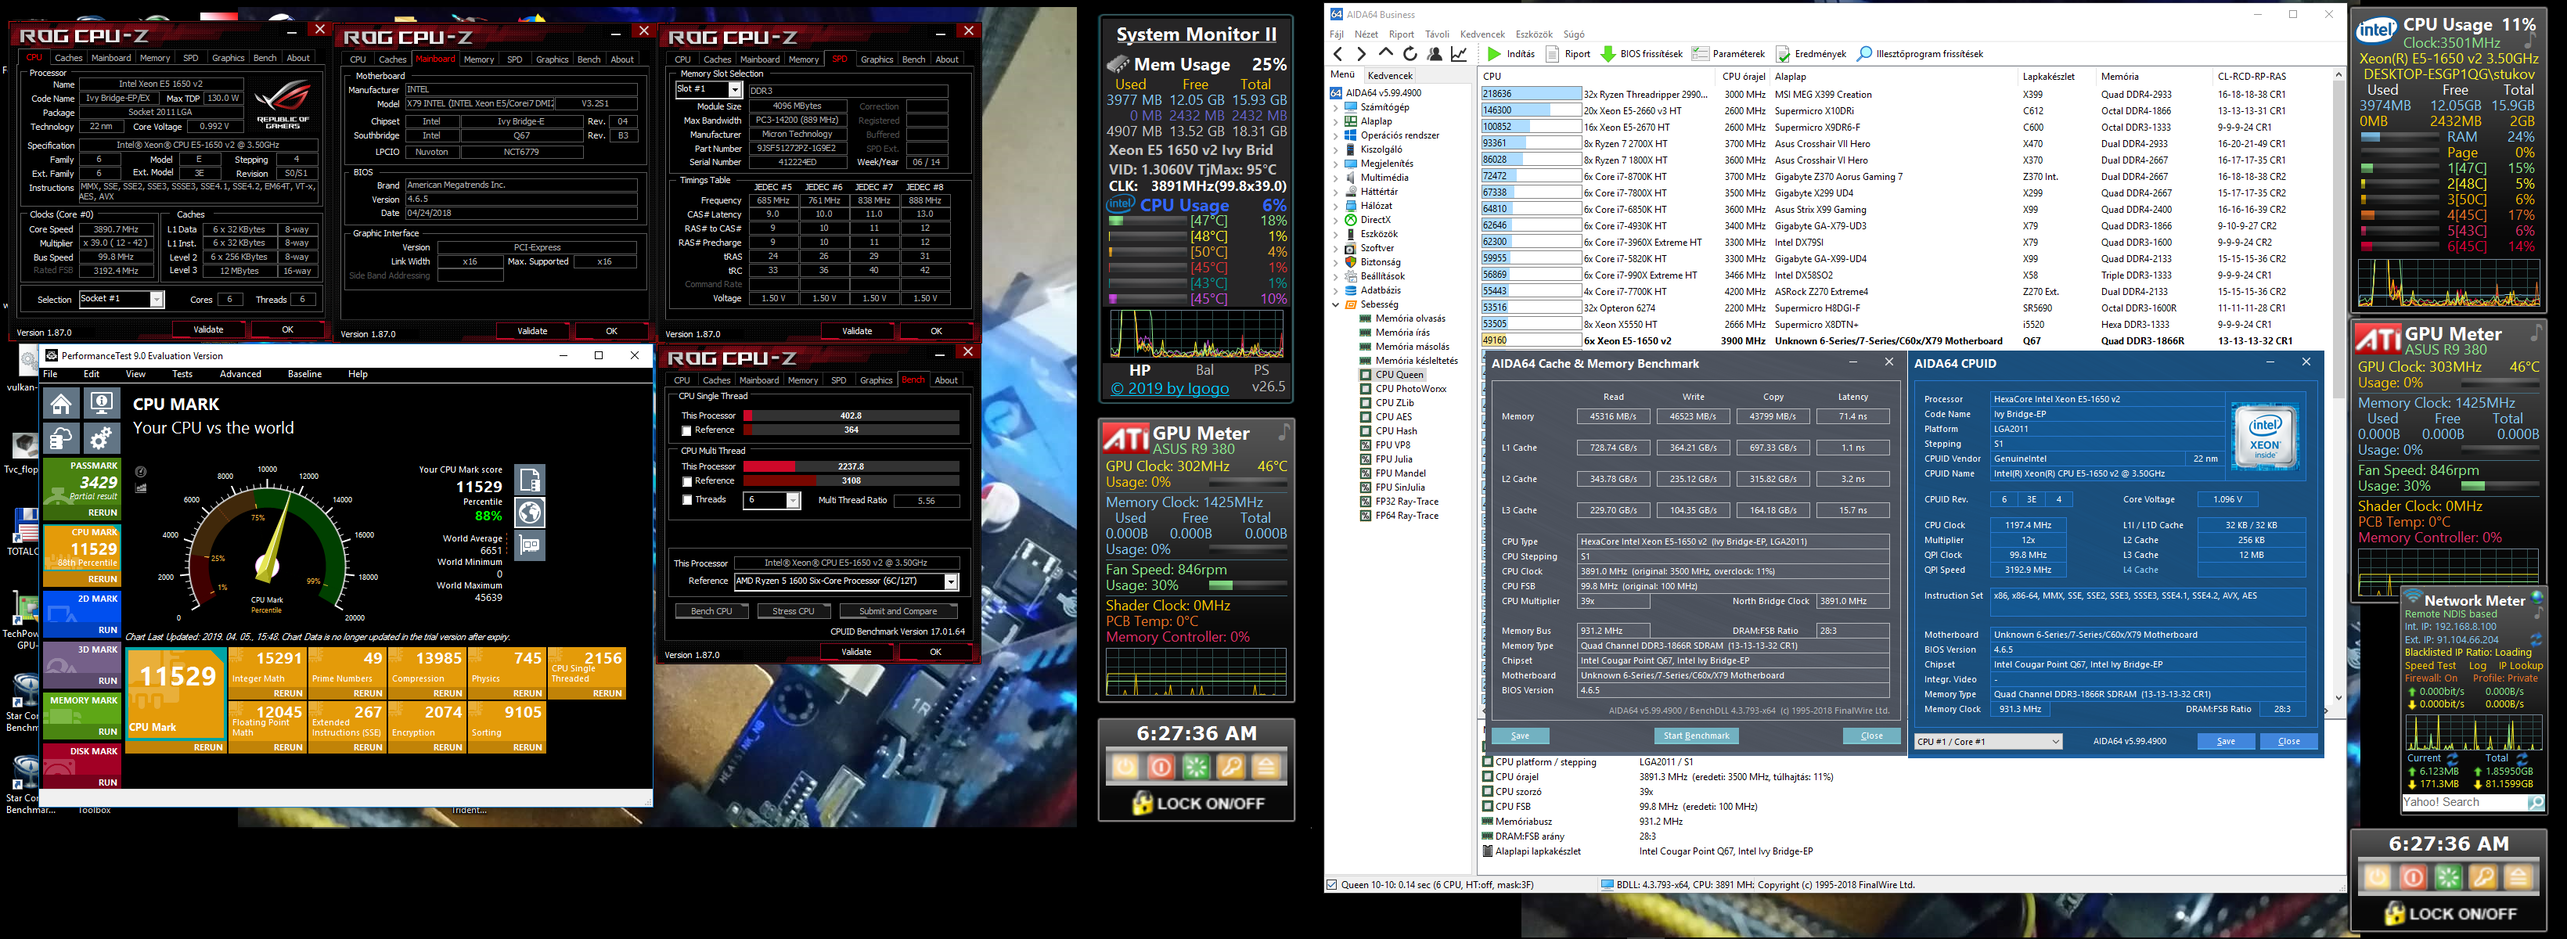The height and width of the screenshot is (939, 2567).
Task: Open the Tests menu in PerformanceTest
Action: point(182,374)
